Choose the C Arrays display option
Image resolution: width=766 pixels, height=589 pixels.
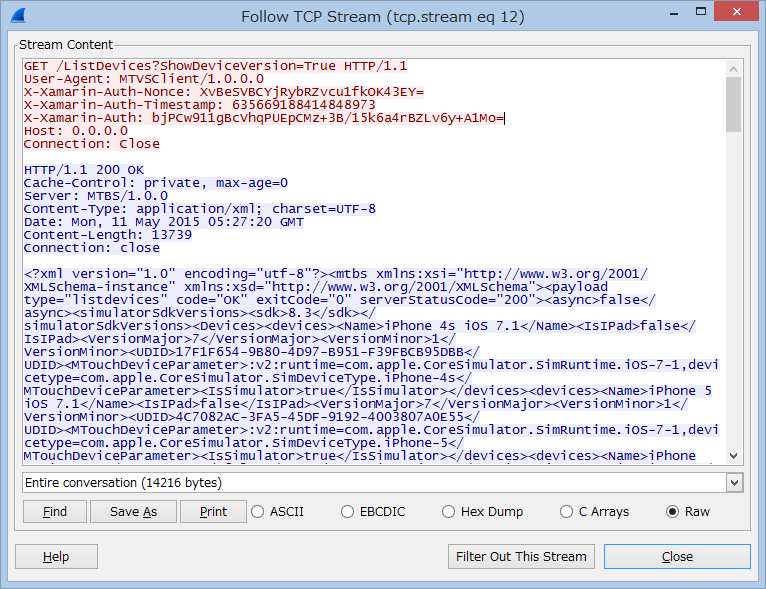595,511
